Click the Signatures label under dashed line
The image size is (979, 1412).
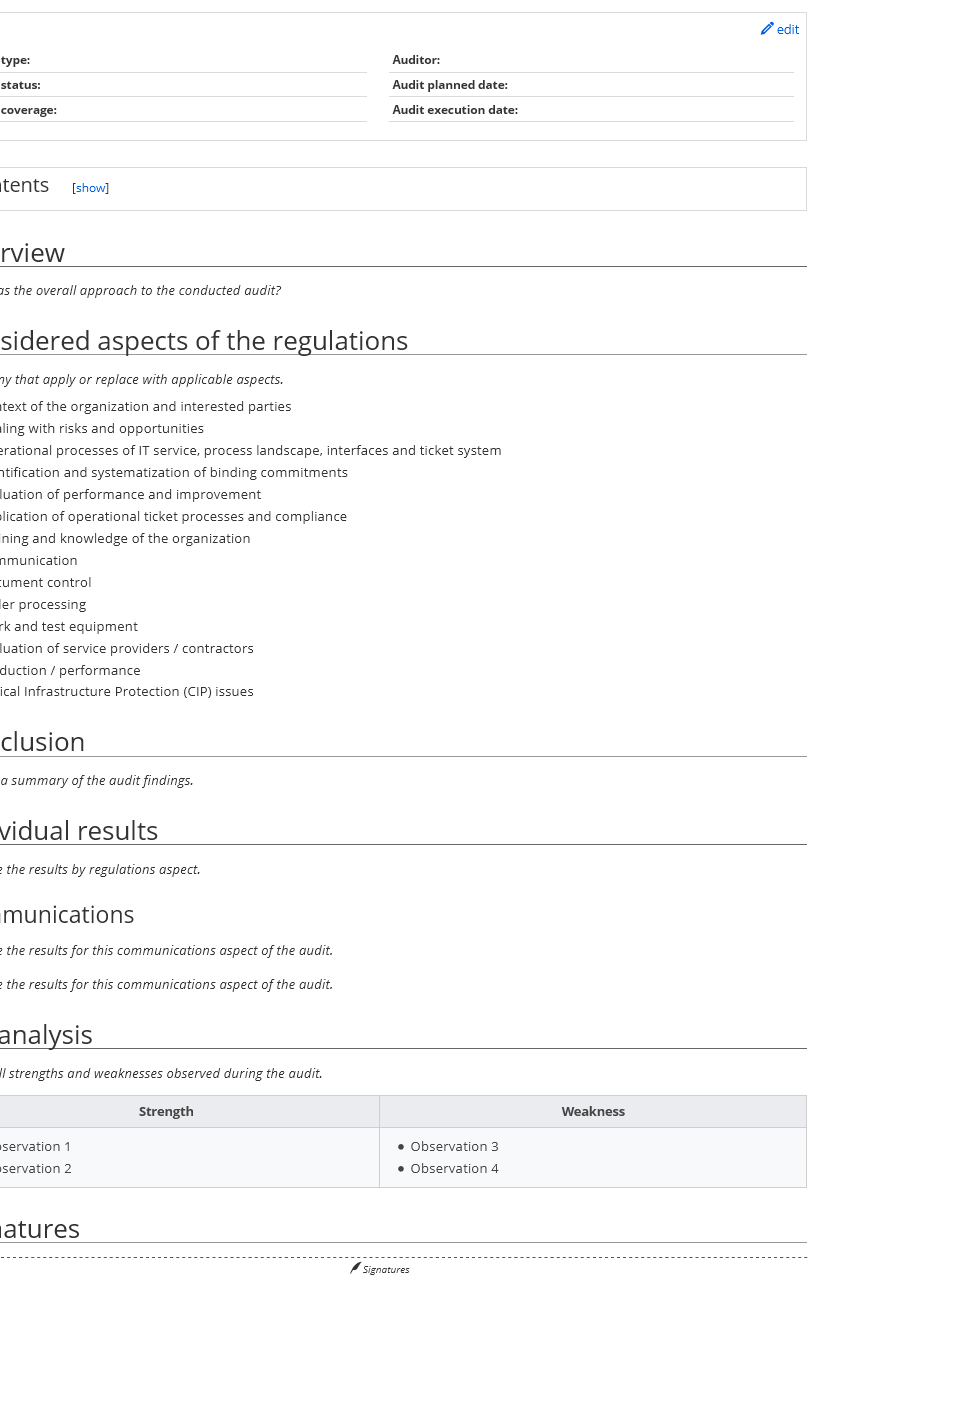(x=386, y=1270)
